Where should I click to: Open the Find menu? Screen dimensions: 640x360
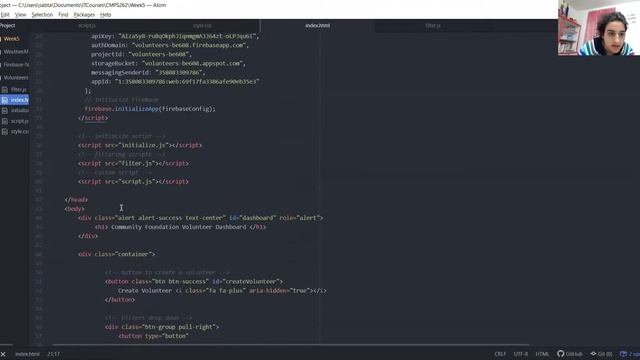63,15
